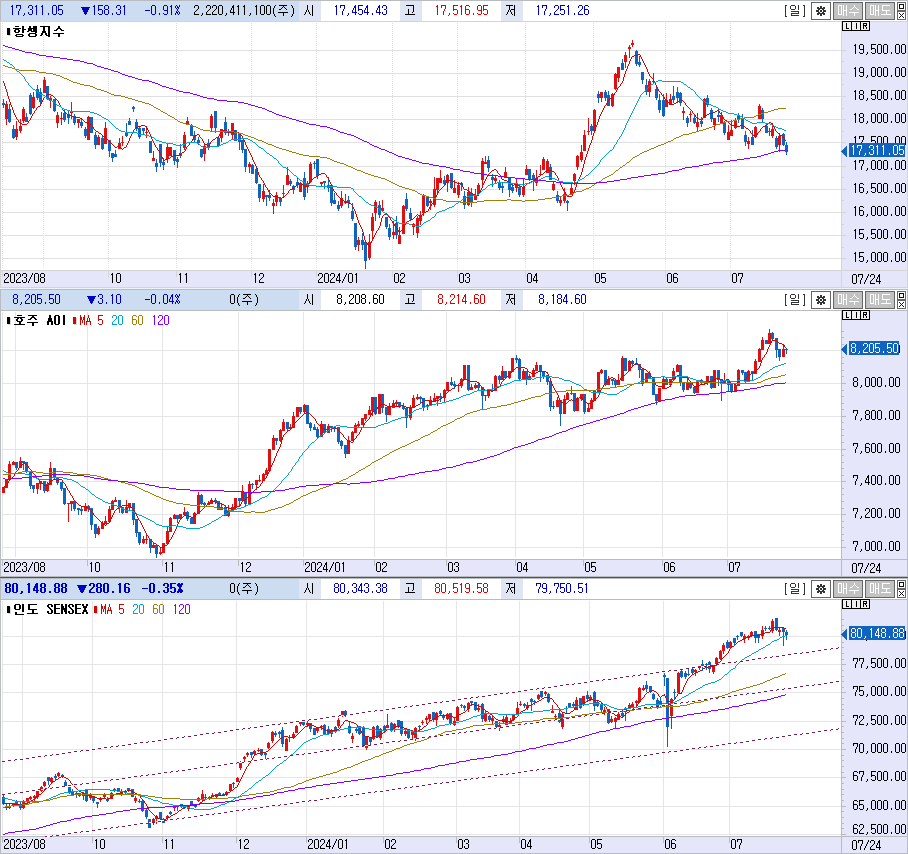Click the I button on 항셍지수 chart
Screen dimensions: 908x854
click(855, 26)
